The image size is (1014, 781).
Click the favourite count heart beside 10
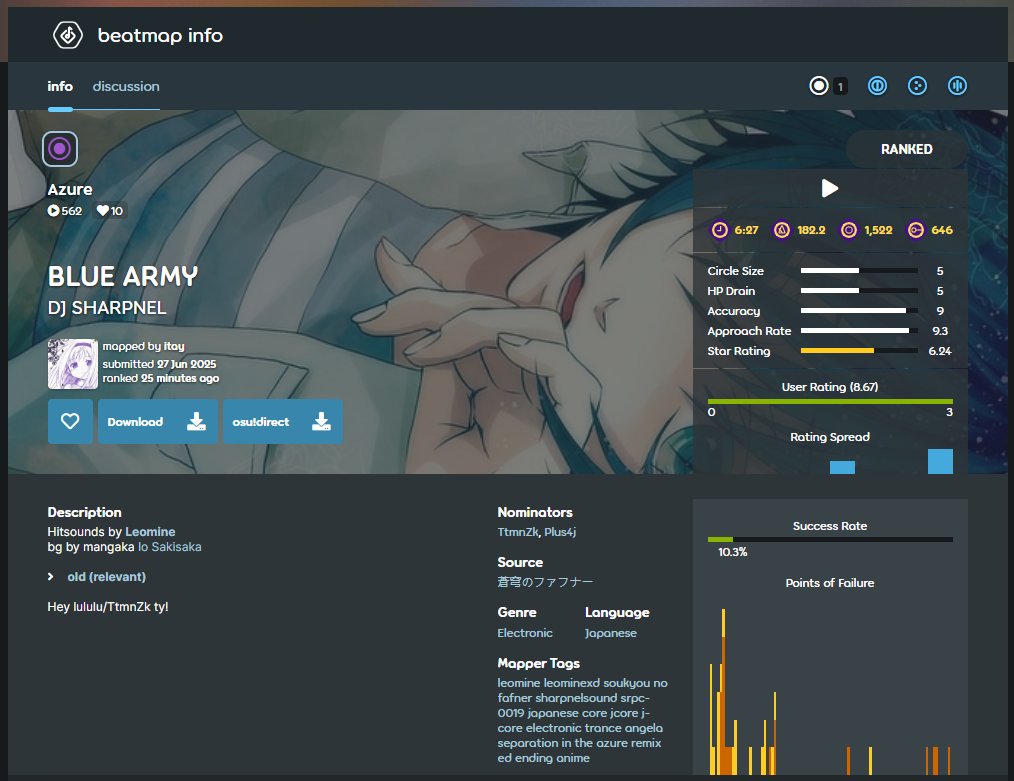(102, 210)
